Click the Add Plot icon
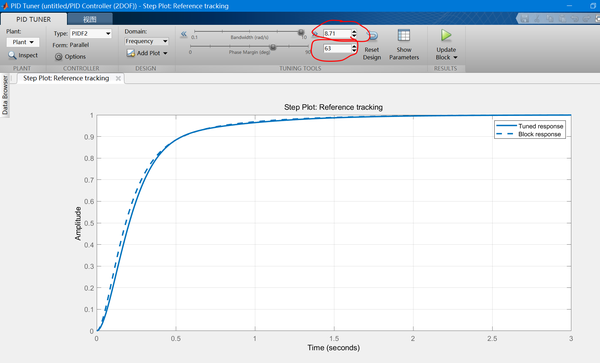Image resolution: width=600 pixels, height=363 pixels. 131,53
